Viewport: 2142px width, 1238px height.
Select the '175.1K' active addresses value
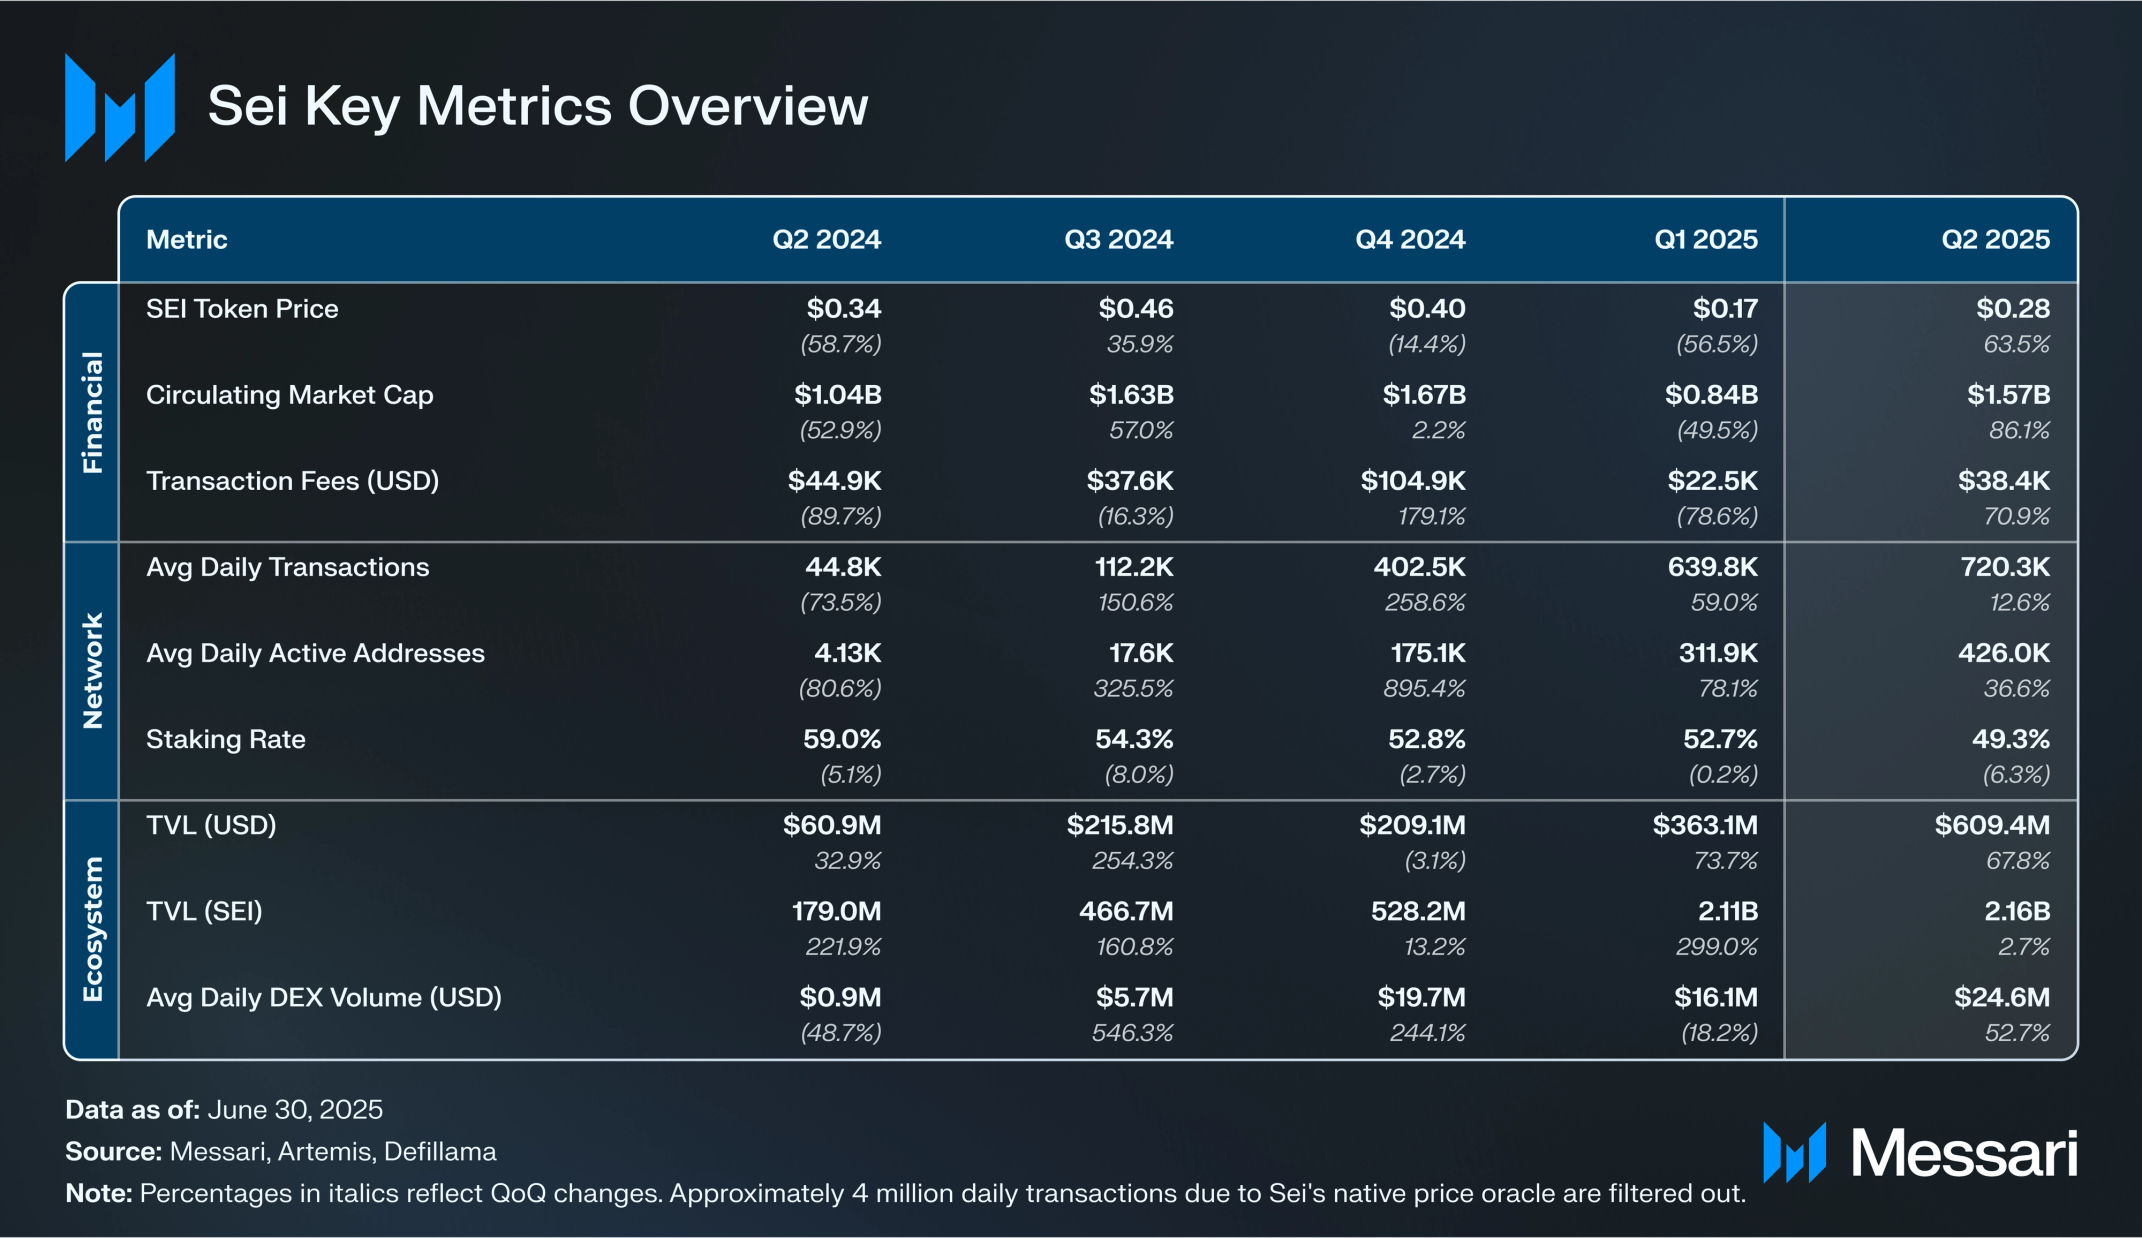pos(1428,653)
